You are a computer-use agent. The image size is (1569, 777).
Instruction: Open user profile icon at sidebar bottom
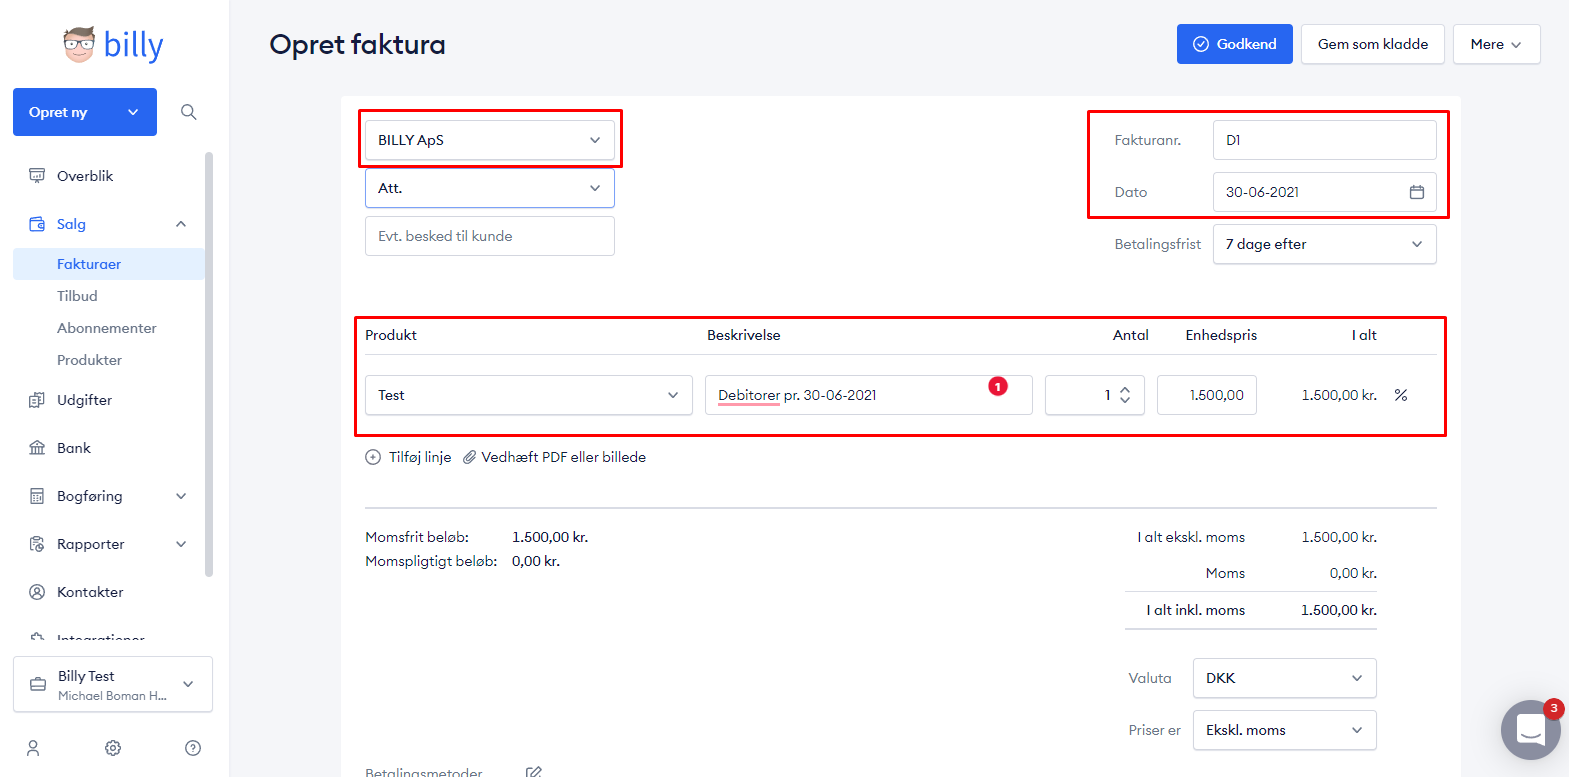(x=33, y=748)
